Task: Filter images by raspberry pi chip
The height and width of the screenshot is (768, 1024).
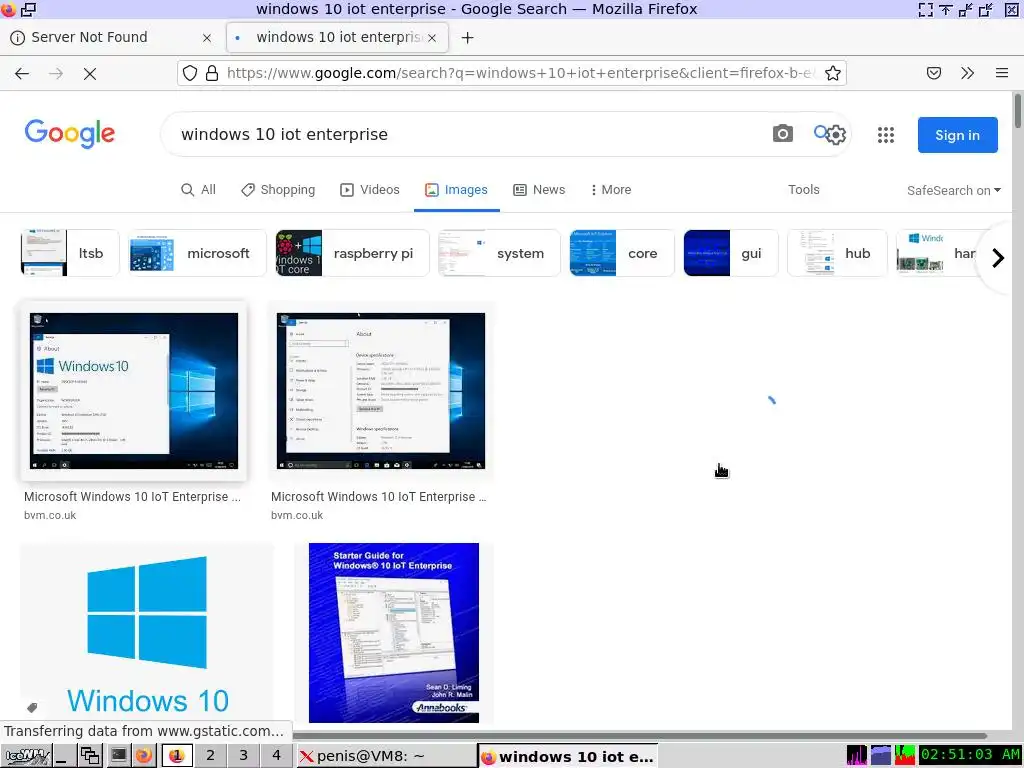Action: coord(353,253)
